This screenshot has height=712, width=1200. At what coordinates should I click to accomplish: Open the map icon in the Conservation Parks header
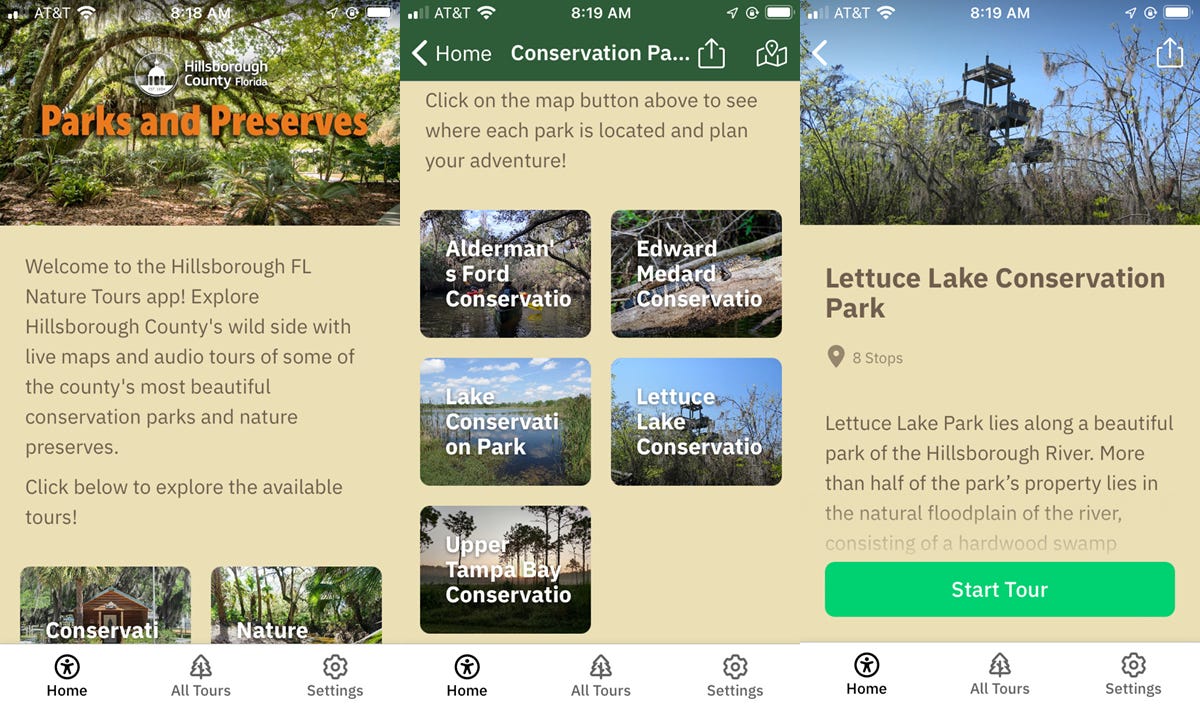point(771,54)
